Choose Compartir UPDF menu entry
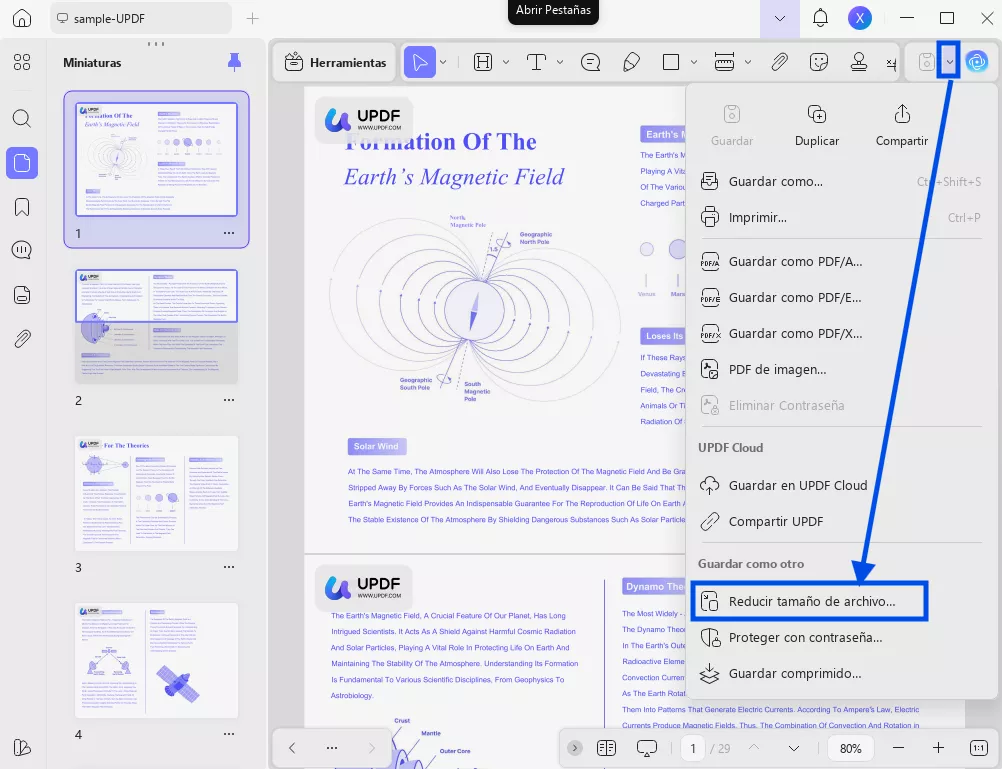The image size is (1002, 769). coord(840,522)
